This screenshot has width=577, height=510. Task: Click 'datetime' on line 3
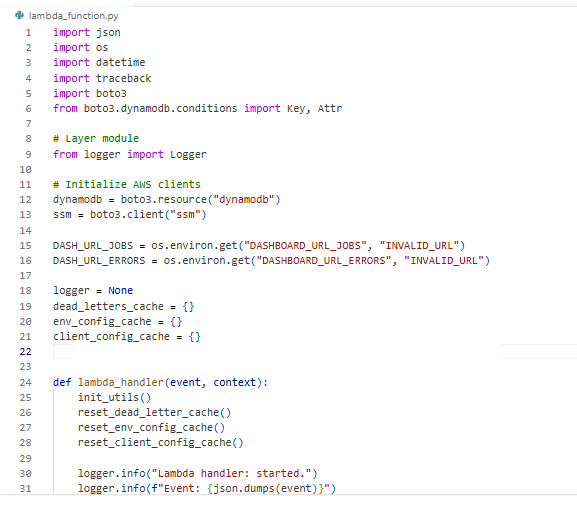pyautogui.click(x=121, y=63)
